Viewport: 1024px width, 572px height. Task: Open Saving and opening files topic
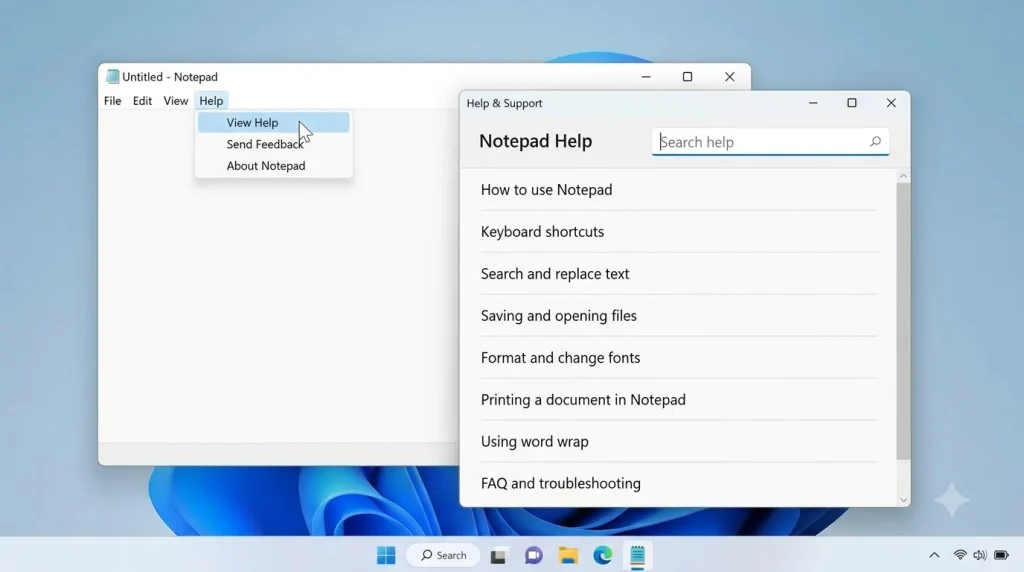[679, 315]
